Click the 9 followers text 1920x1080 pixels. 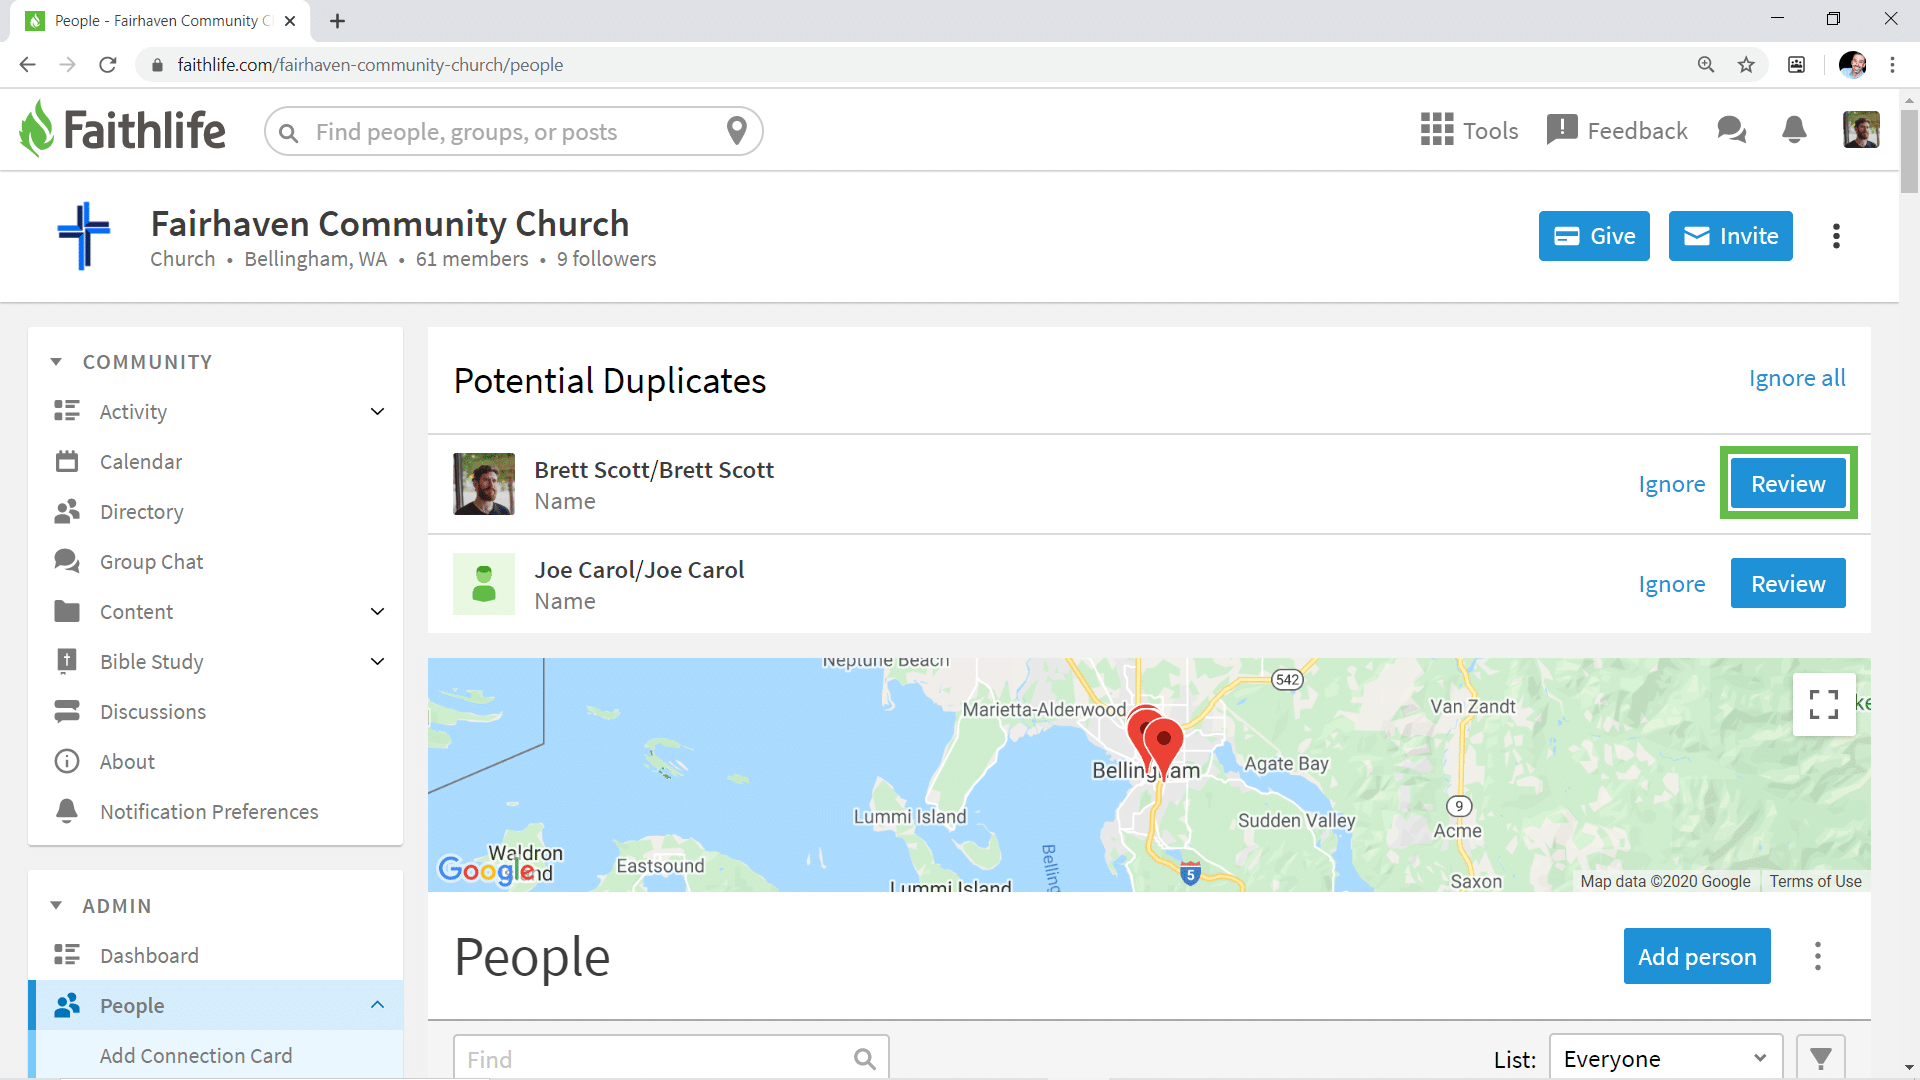pyautogui.click(x=606, y=259)
